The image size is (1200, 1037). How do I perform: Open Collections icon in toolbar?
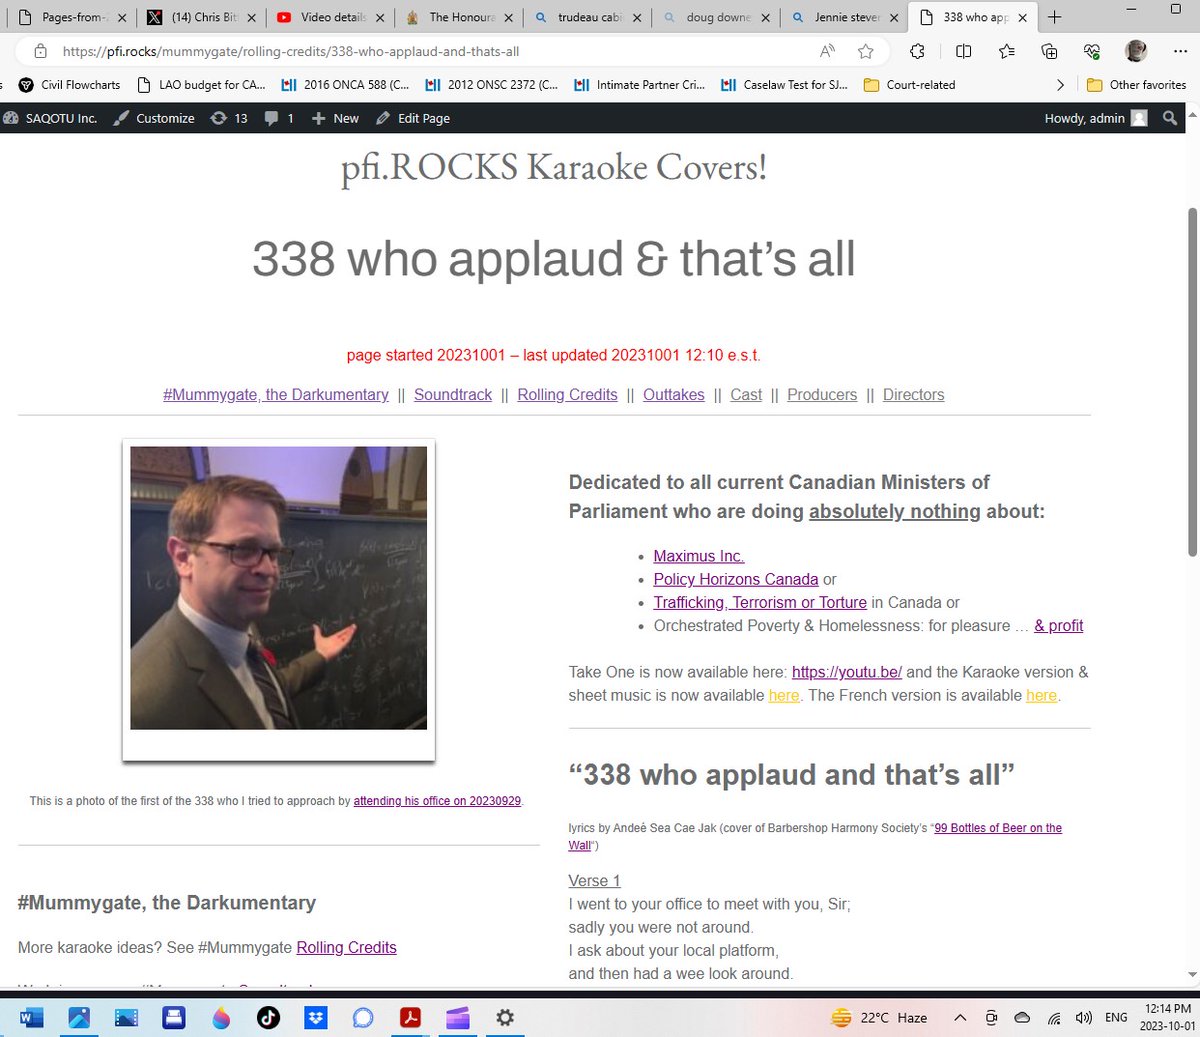[x=1049, y=51]
